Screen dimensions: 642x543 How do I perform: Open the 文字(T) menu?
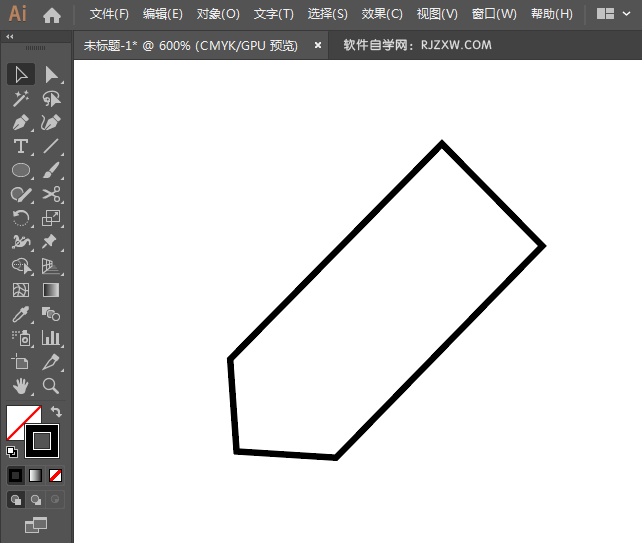coord(274,14)
